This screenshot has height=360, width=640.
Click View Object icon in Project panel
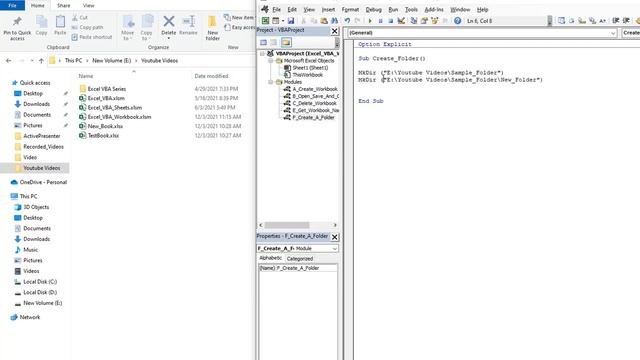tap(273, 42)
